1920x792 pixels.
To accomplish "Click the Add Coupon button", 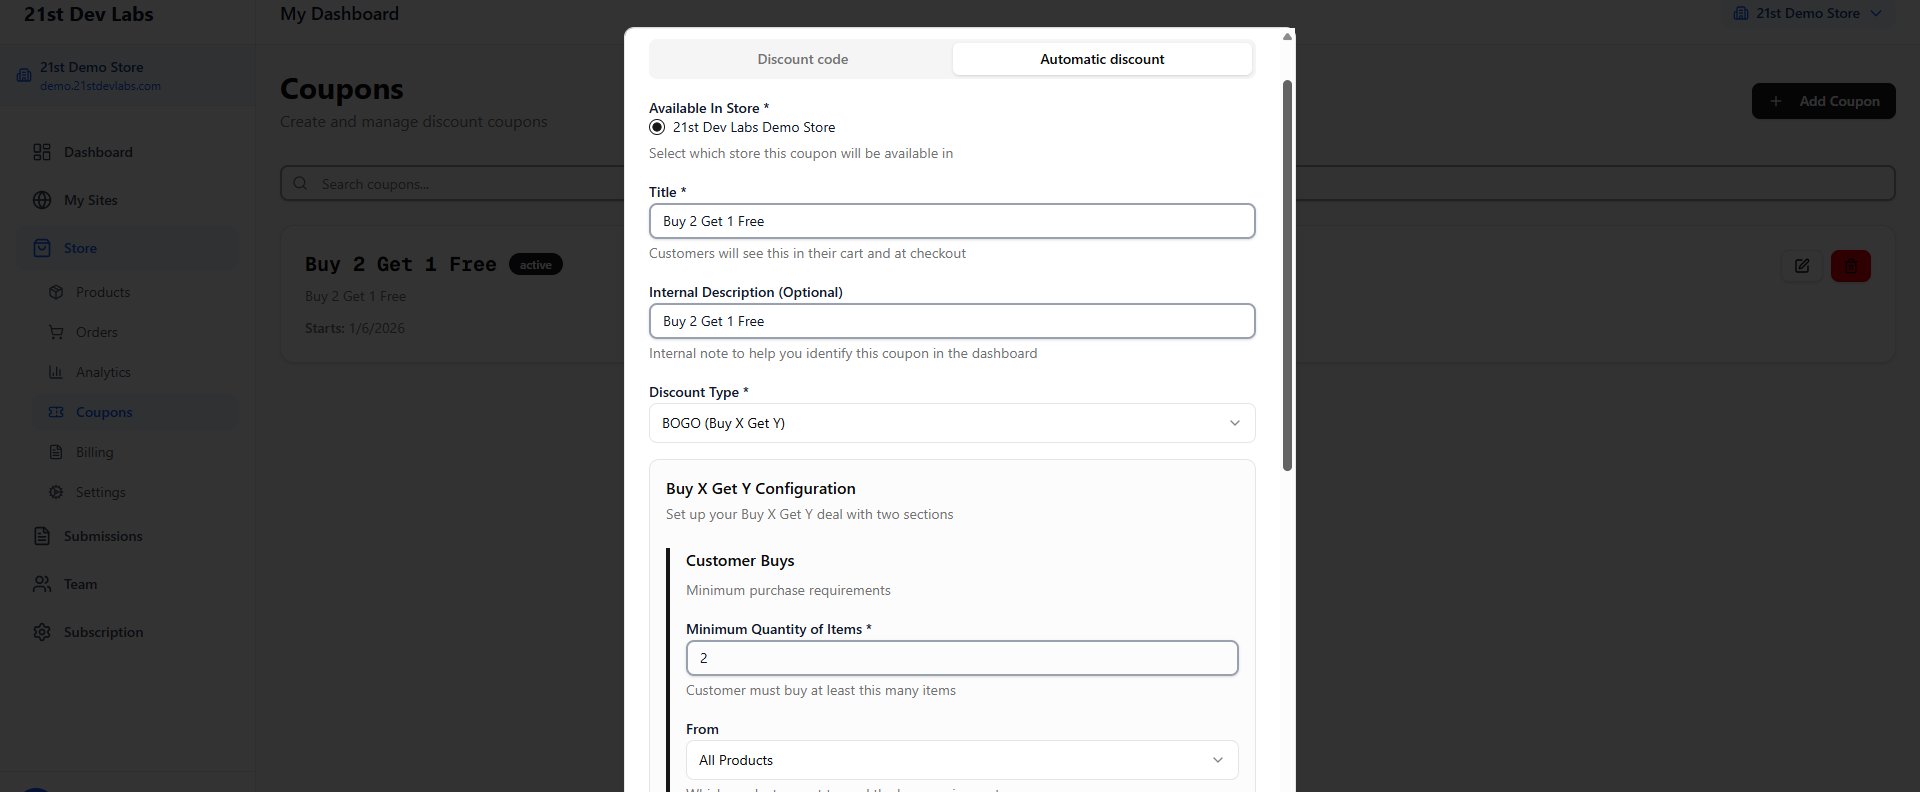I will tap(1823, 101).
